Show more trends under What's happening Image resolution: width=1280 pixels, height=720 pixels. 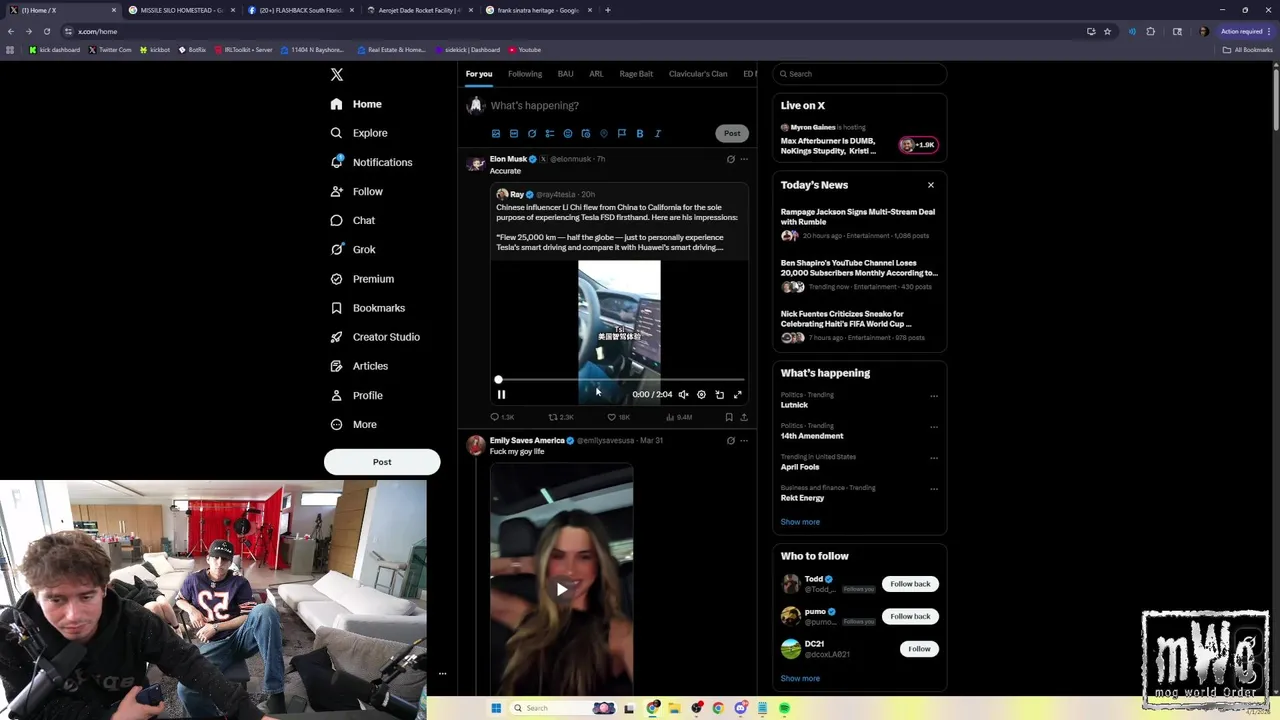[800, 522]
